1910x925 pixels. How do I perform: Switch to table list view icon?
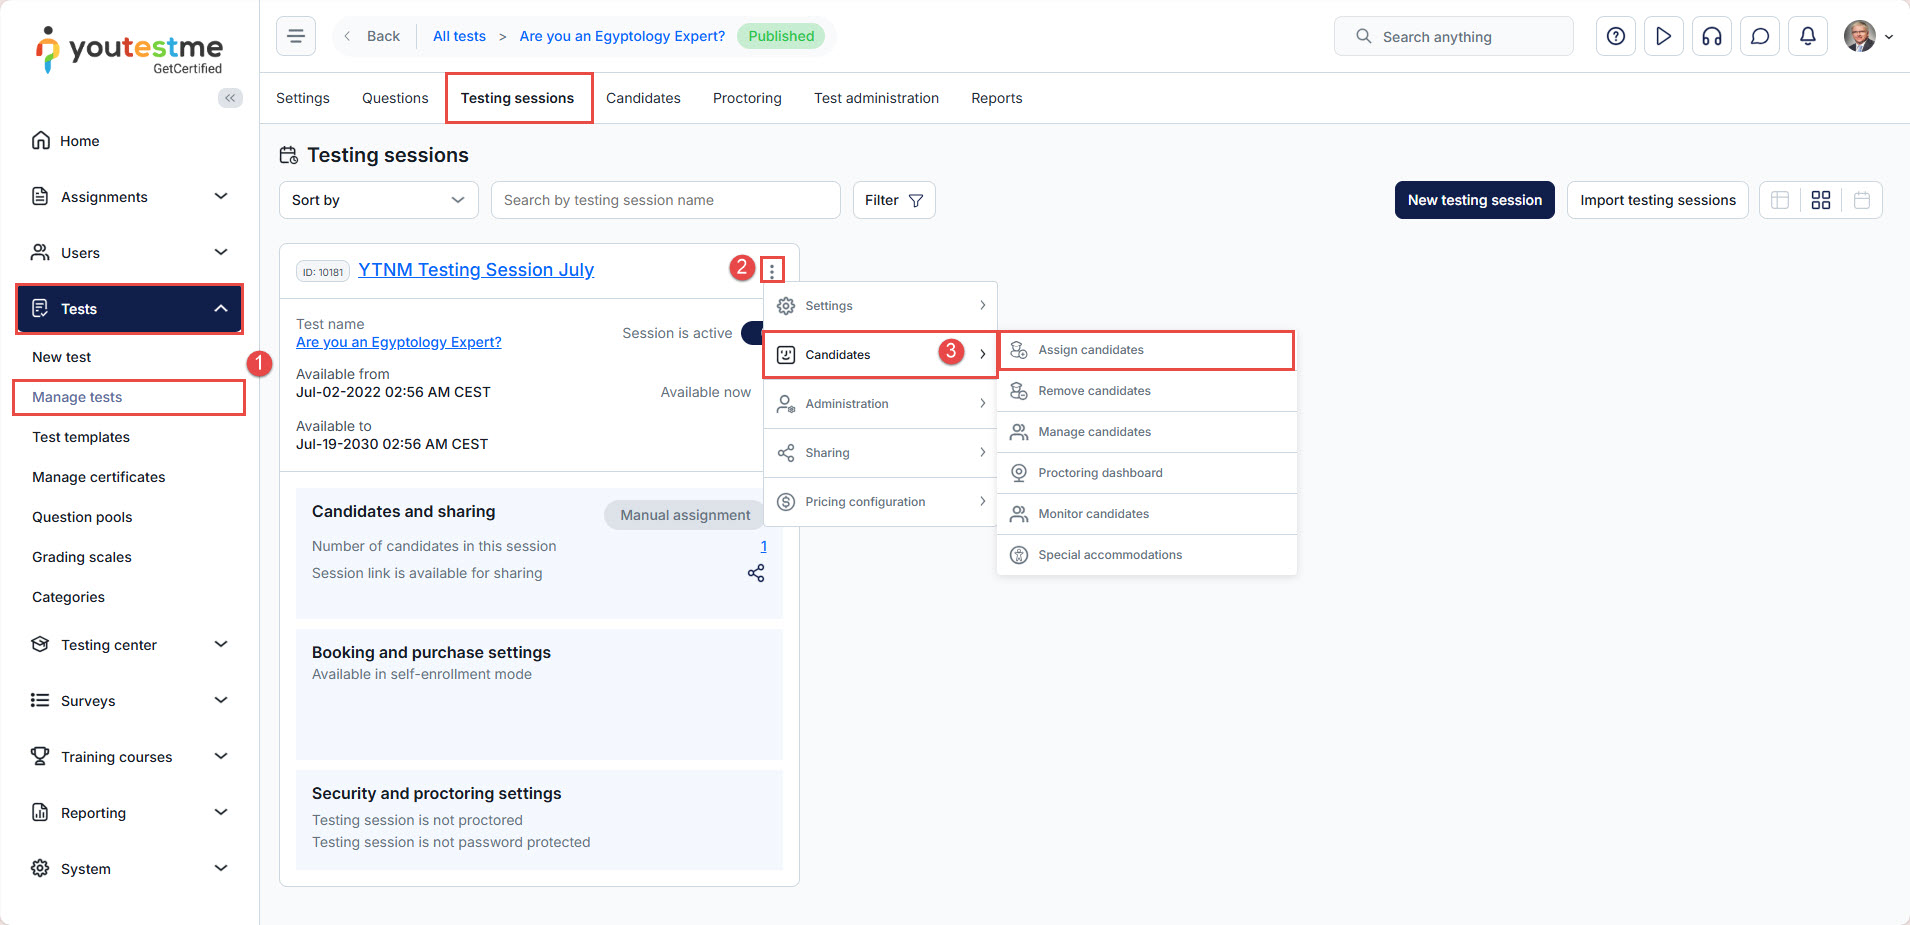coord(1779,200)
